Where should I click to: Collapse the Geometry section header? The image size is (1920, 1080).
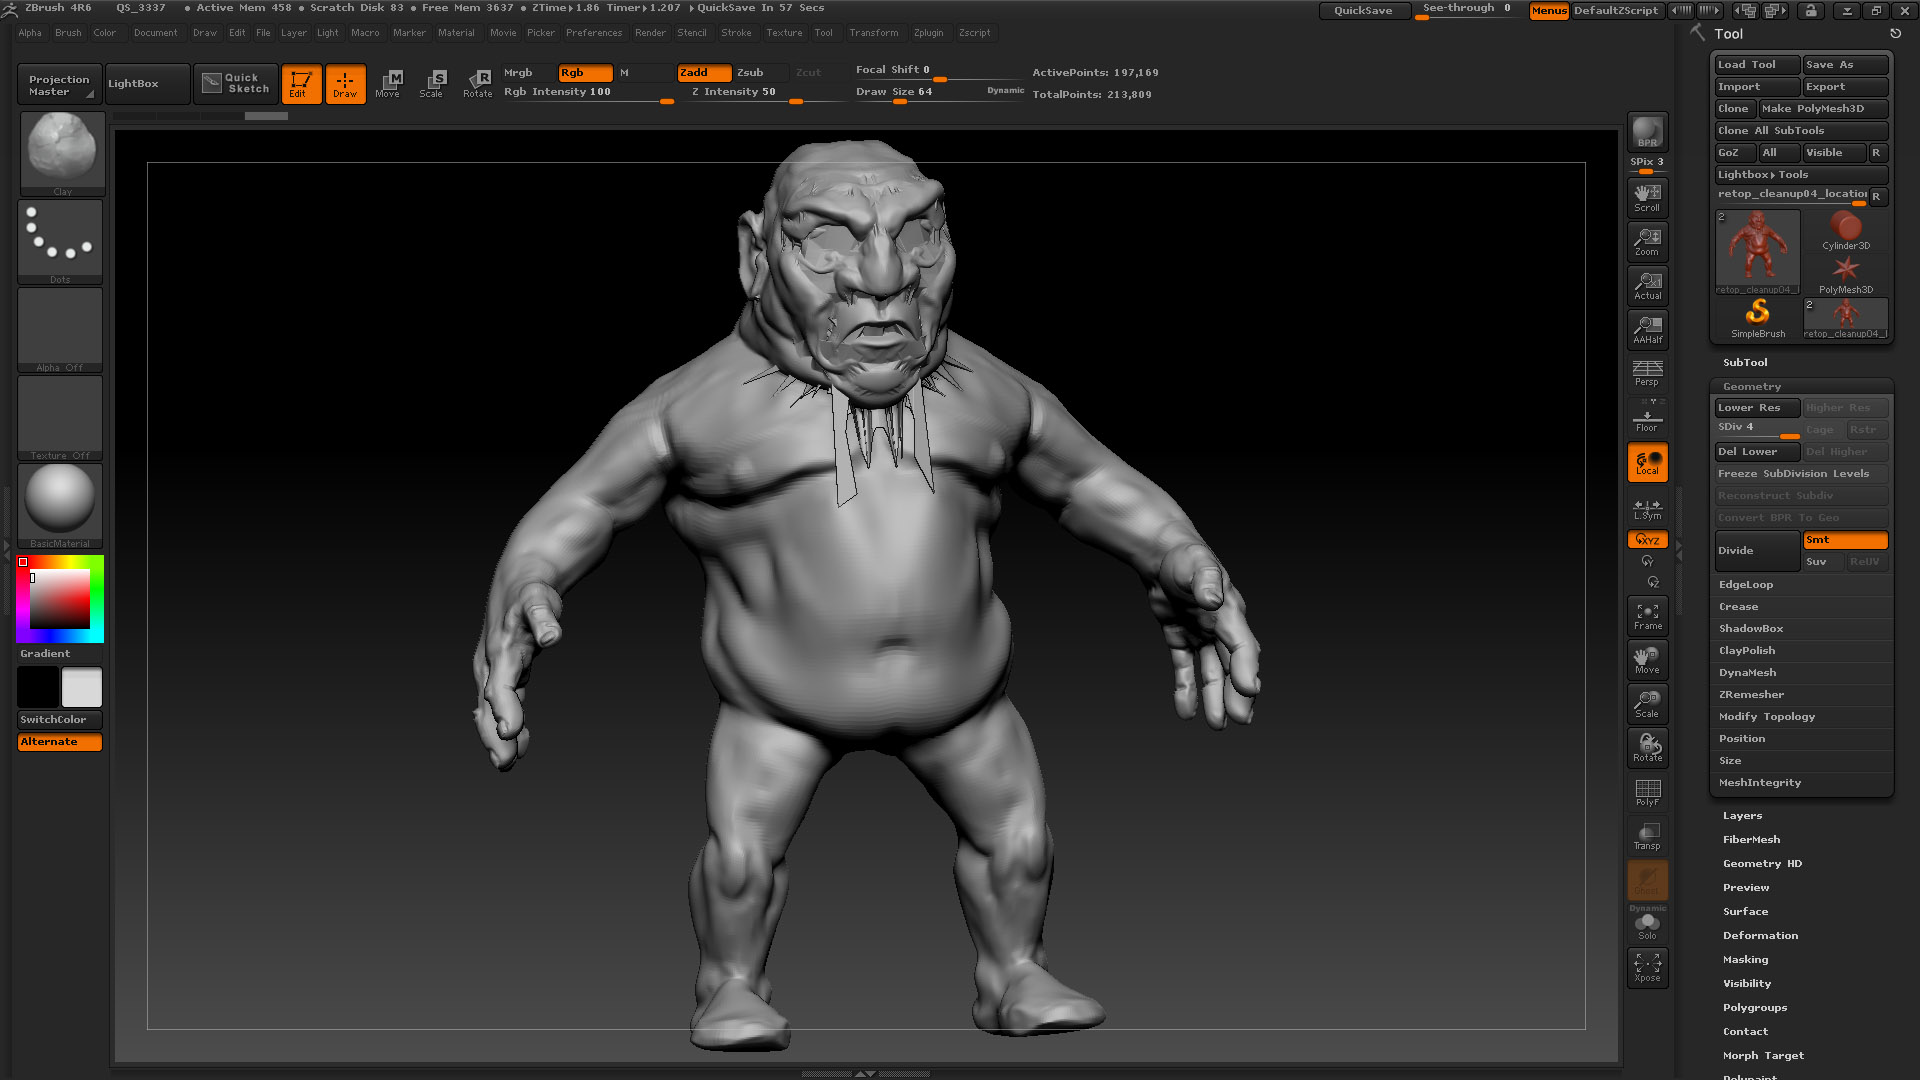coord(1751,387)
